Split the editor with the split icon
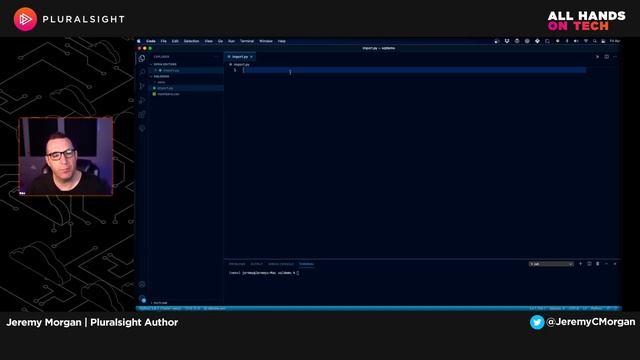 click(607, 57)
